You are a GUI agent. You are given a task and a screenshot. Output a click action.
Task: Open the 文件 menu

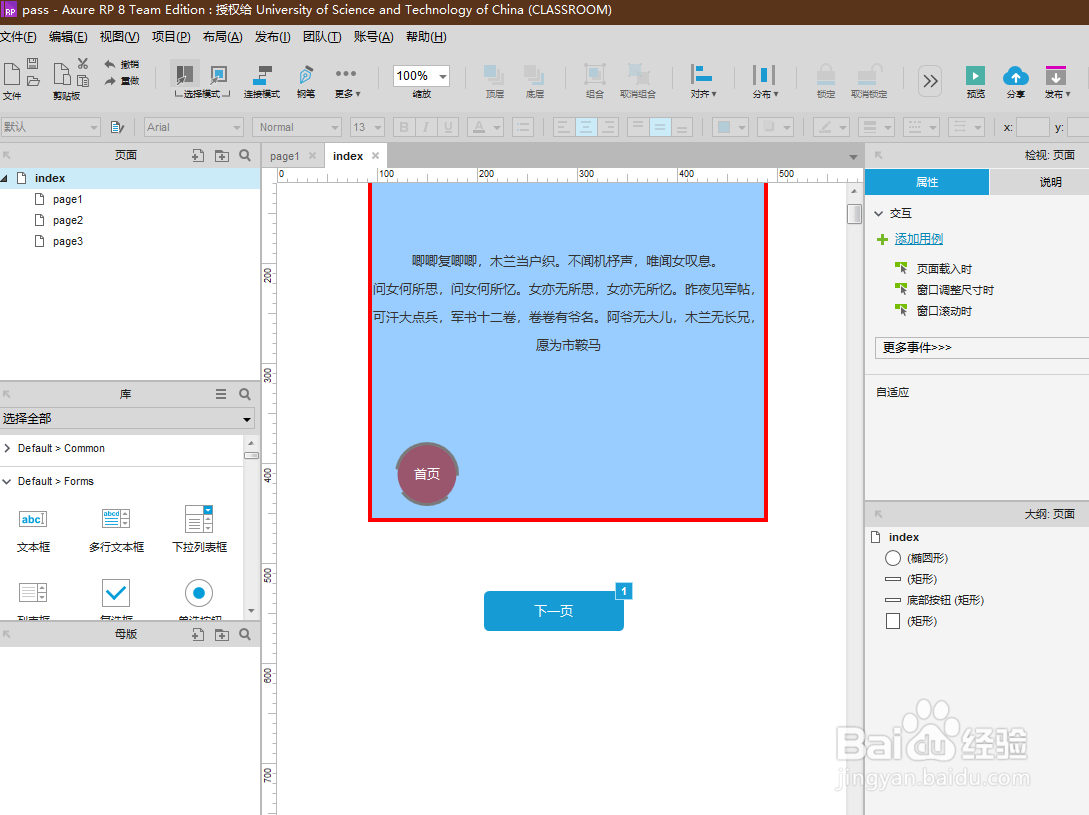(x=18, y=37)
